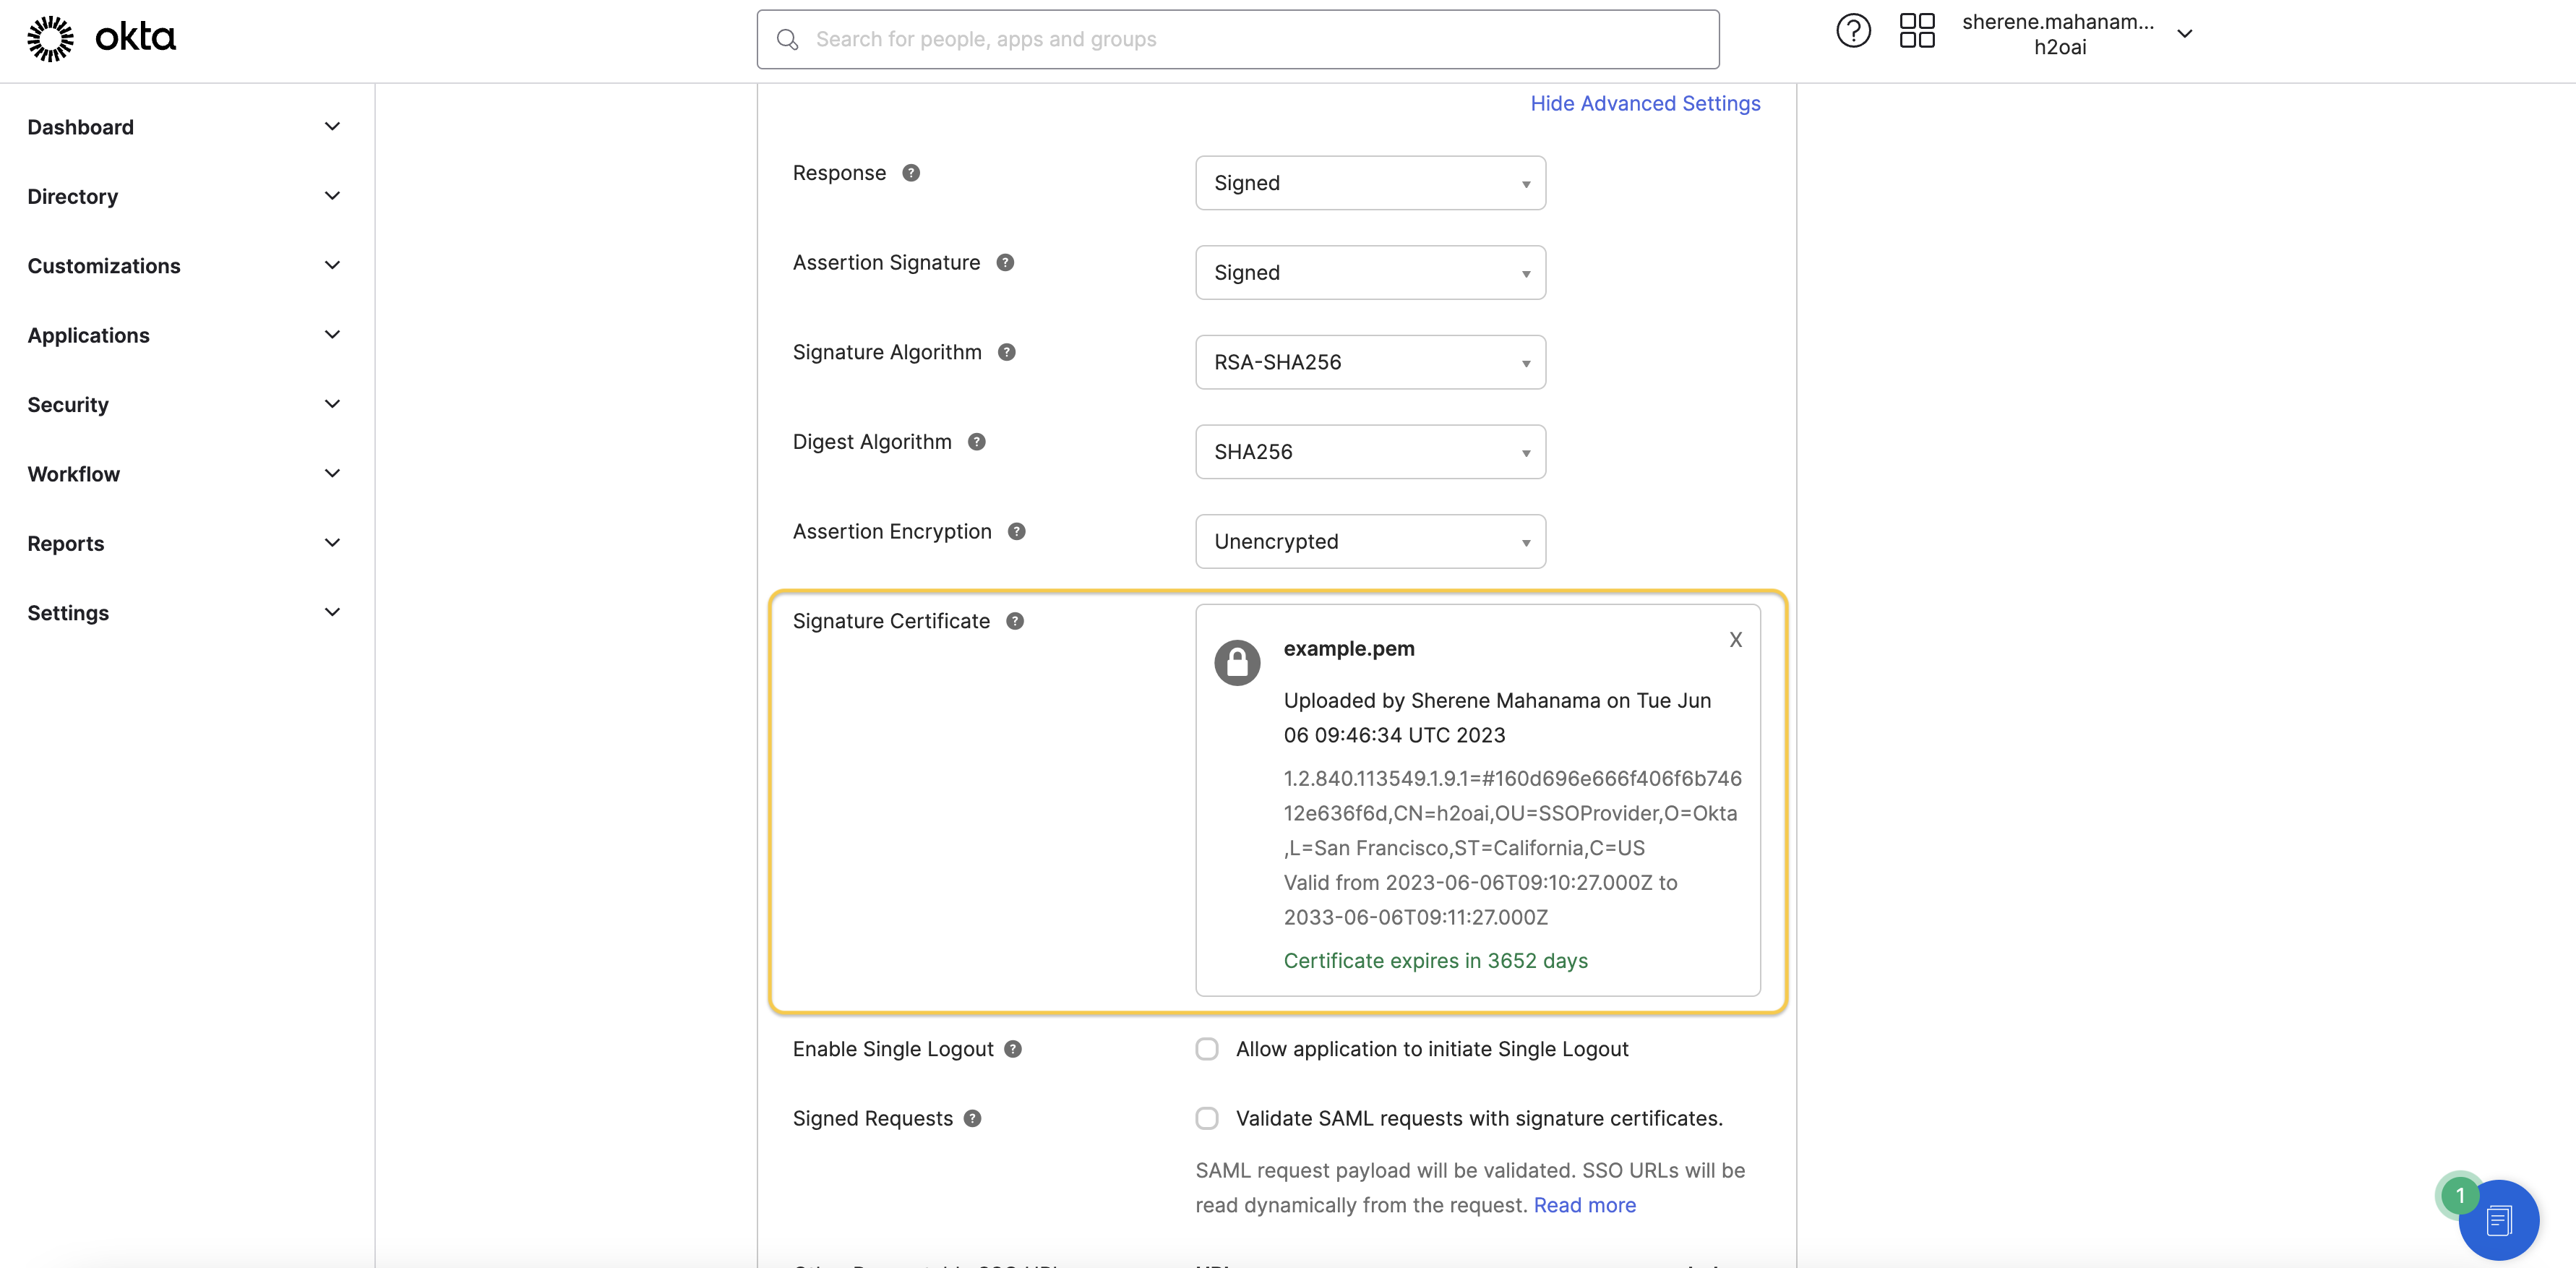Click the Signature Algorithm help icon
The width and height of the screenshot is (2576, 1268).
(x=1007, y=352)
